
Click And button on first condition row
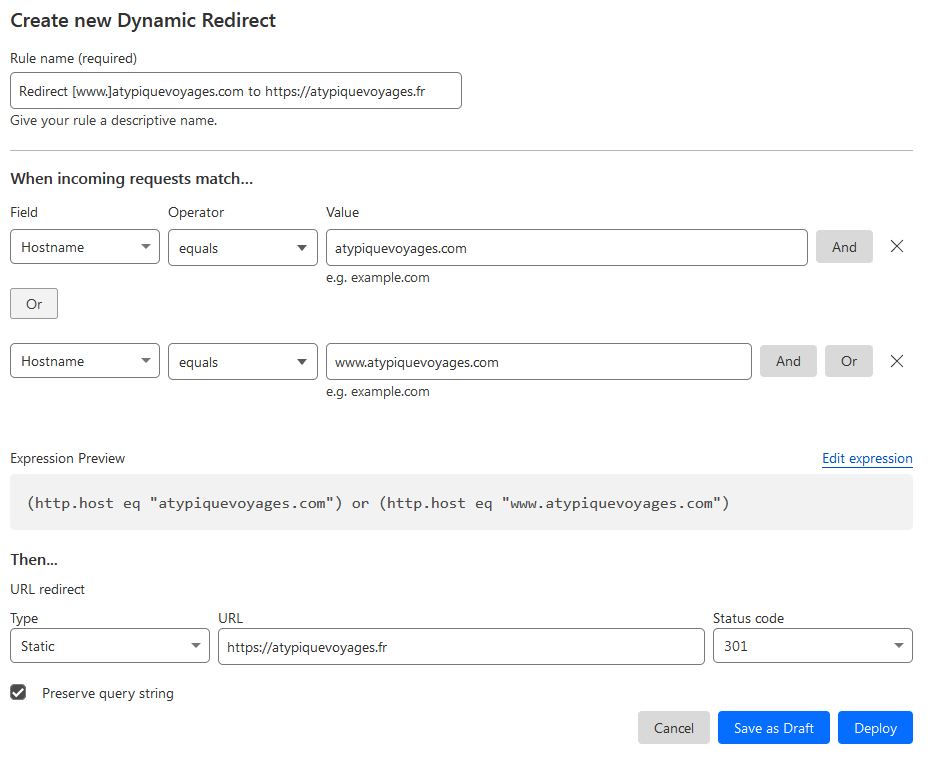tap(844, 247)
